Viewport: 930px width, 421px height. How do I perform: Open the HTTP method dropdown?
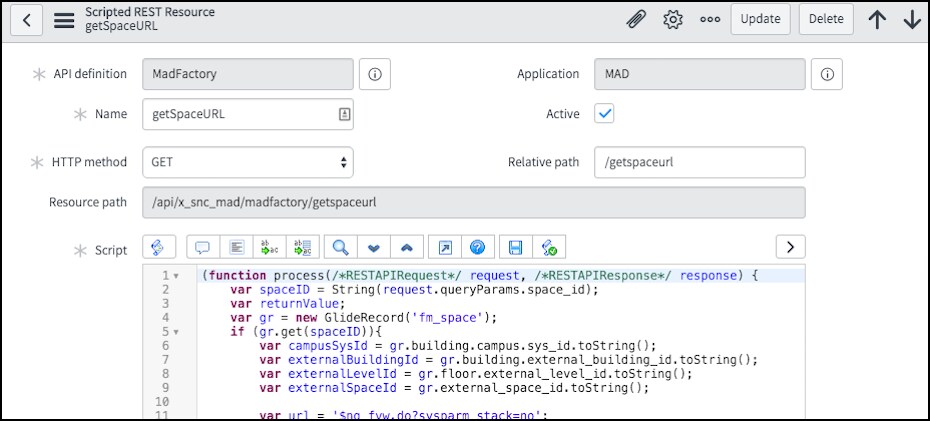(x=248, y=162)
